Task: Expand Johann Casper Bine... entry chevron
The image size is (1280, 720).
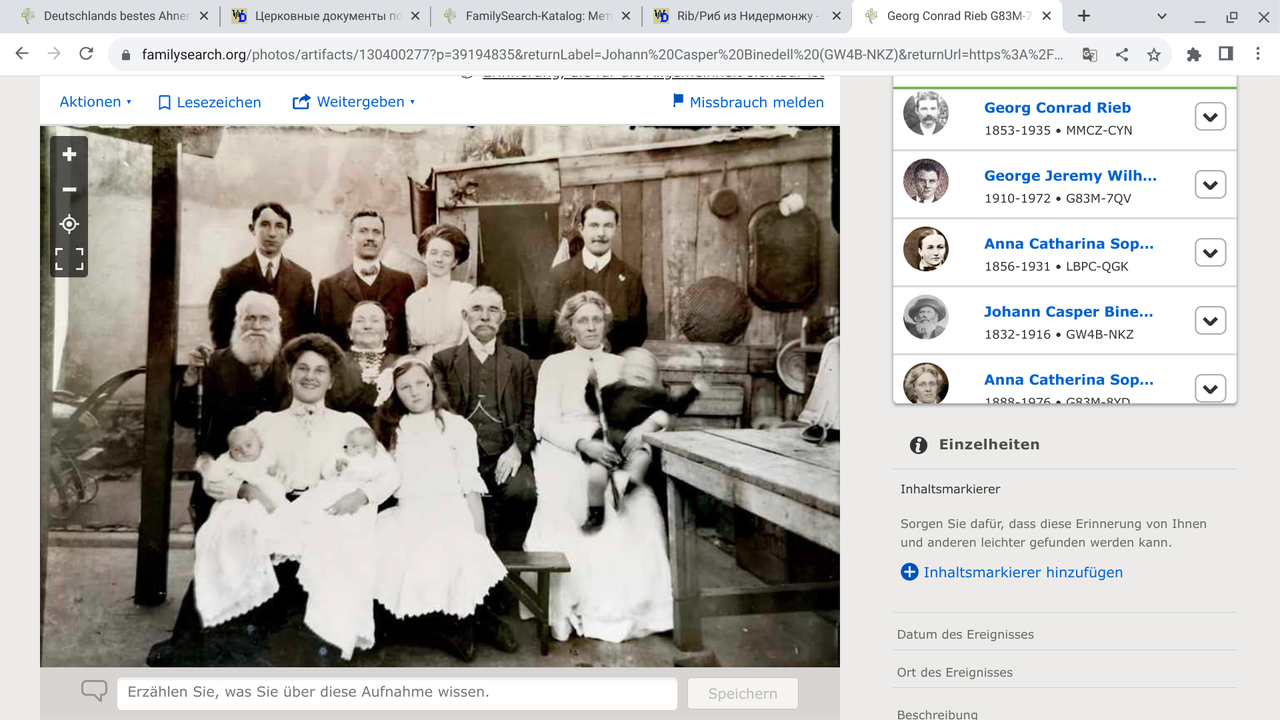Action: coord(1210,321)
